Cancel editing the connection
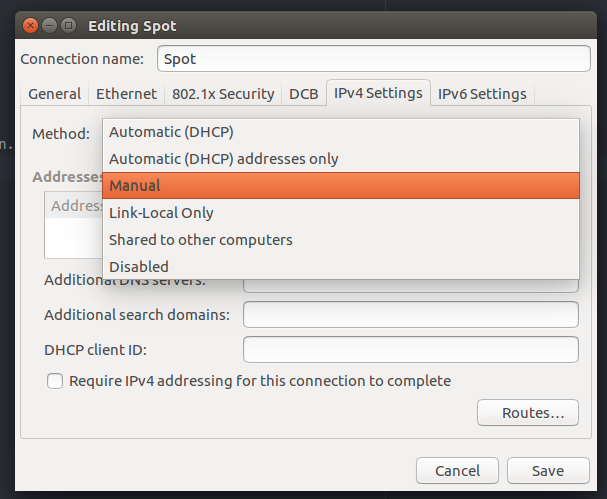The width and height of the screenshot is (607, 499). pyautogui.click(x=457, y=471)
